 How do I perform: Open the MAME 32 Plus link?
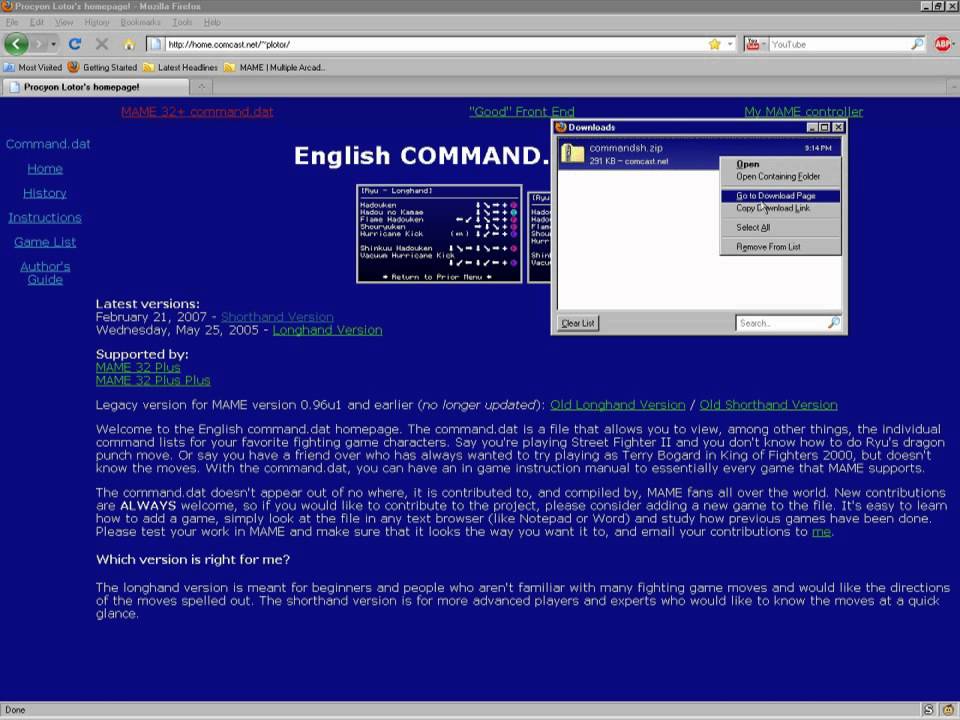138,367
